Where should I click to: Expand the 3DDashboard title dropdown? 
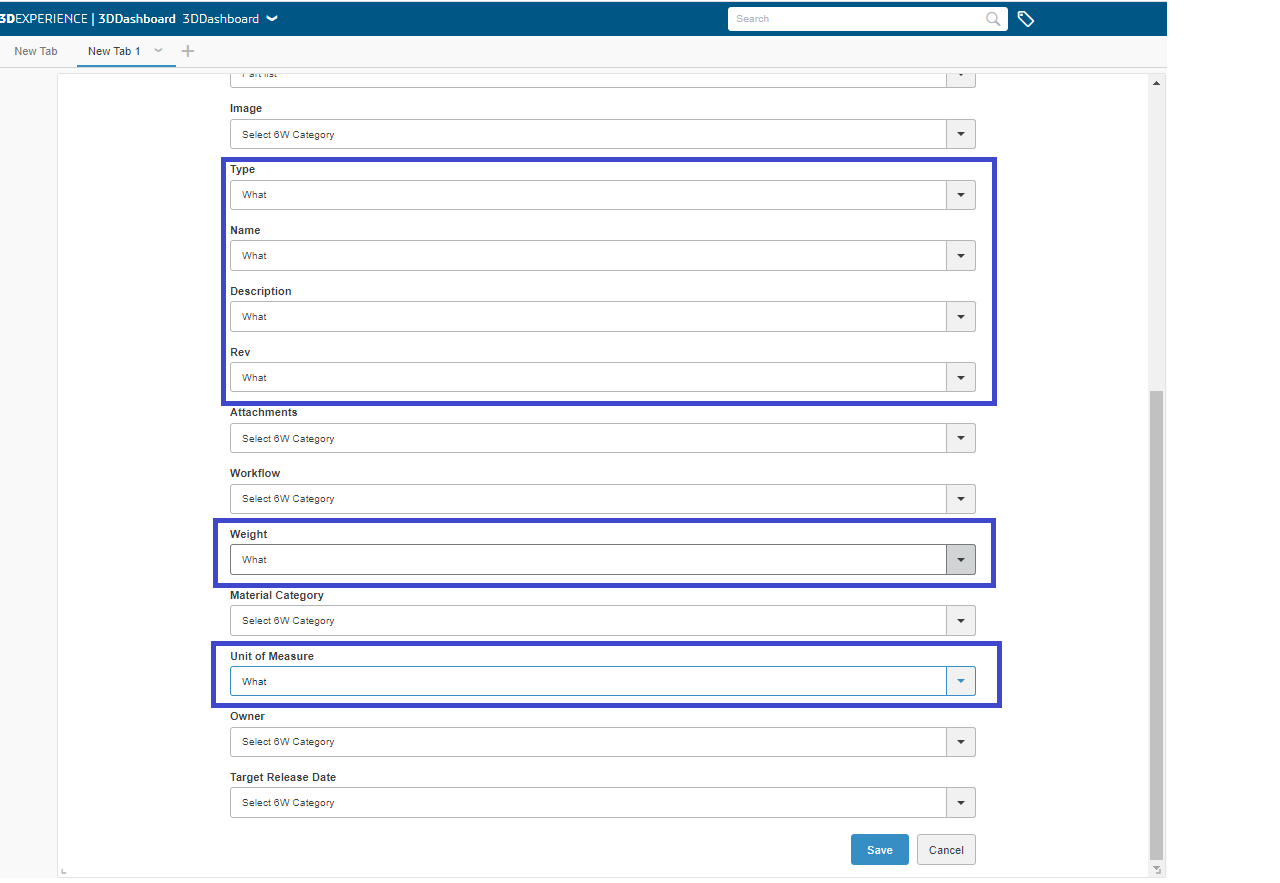coord(272,19)
